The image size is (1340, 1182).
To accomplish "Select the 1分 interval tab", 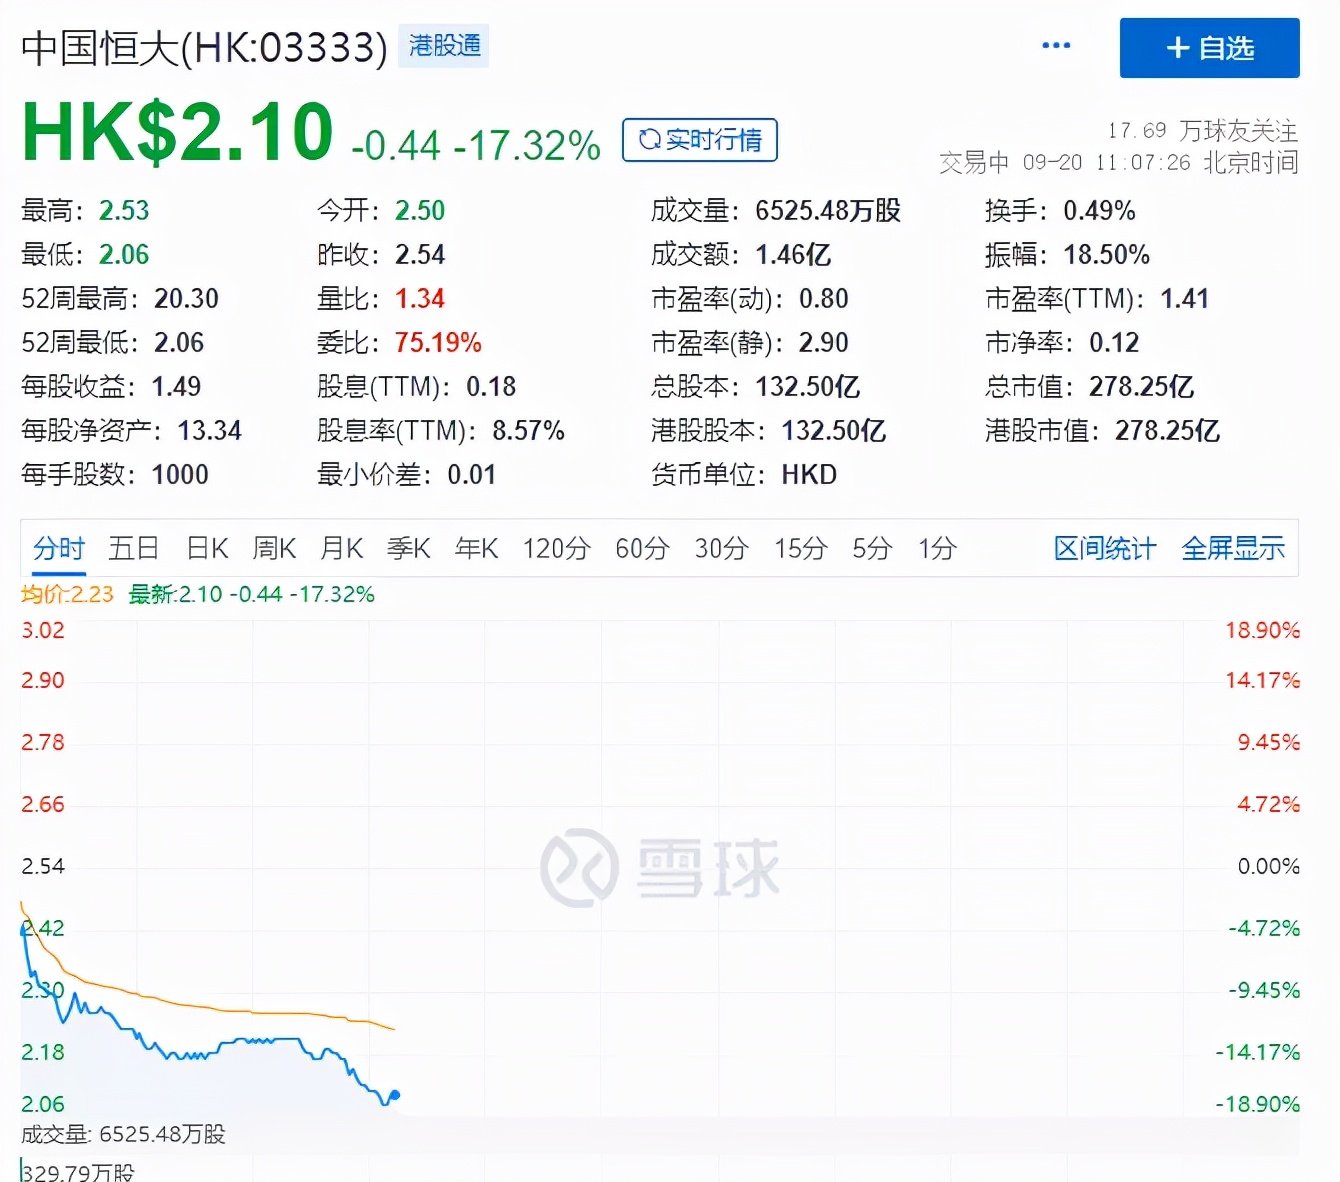I will click(937, 548).
